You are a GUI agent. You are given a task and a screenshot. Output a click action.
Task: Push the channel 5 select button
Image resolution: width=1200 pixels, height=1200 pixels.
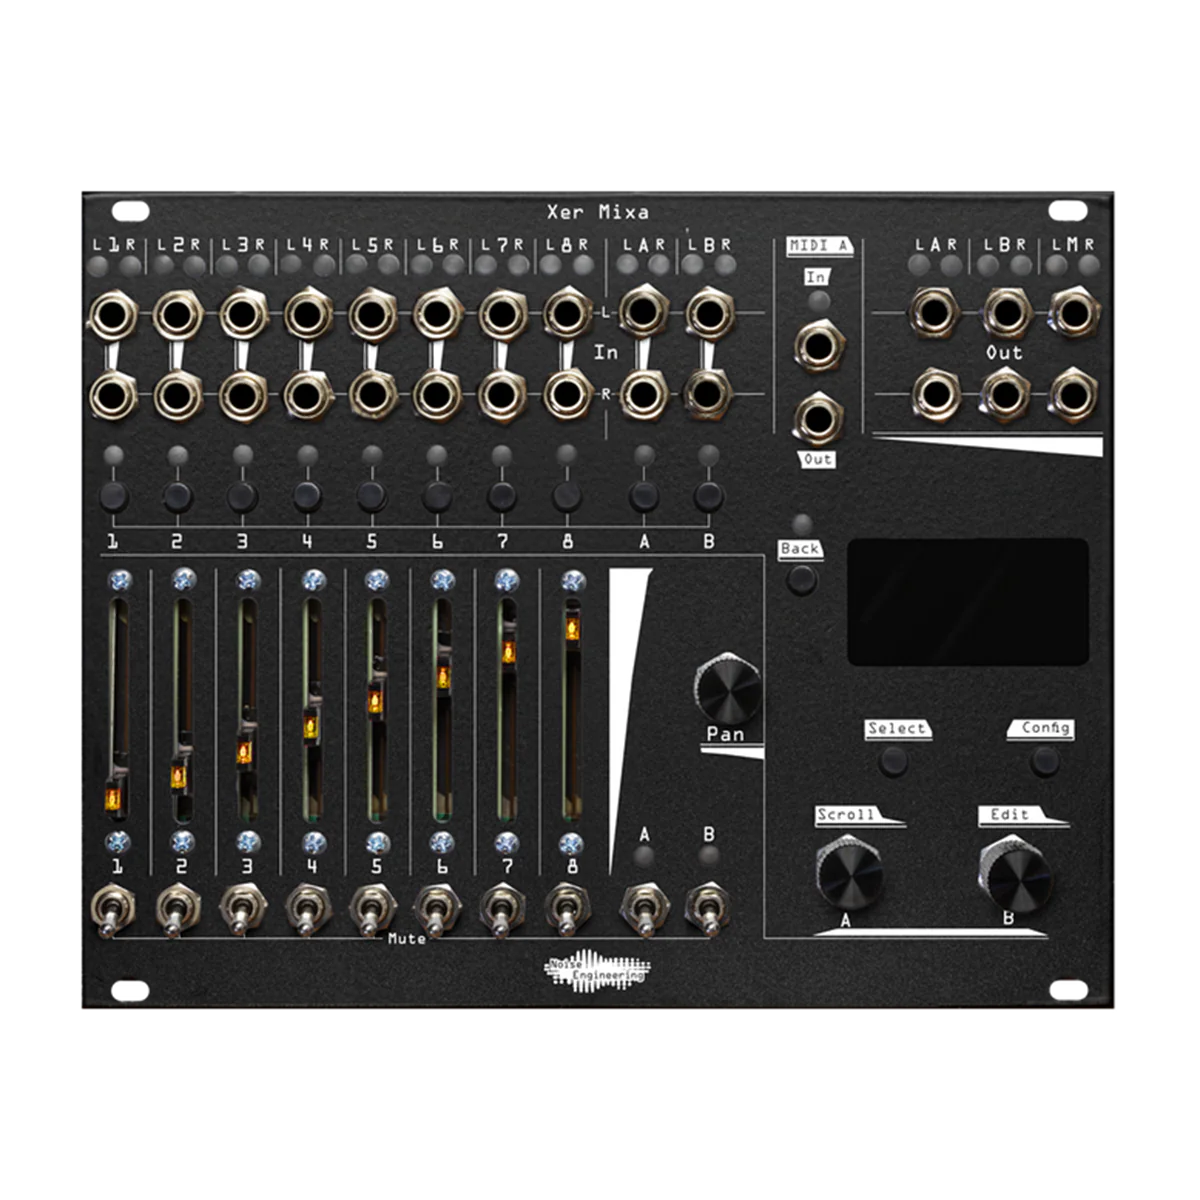tap(372, 496)
